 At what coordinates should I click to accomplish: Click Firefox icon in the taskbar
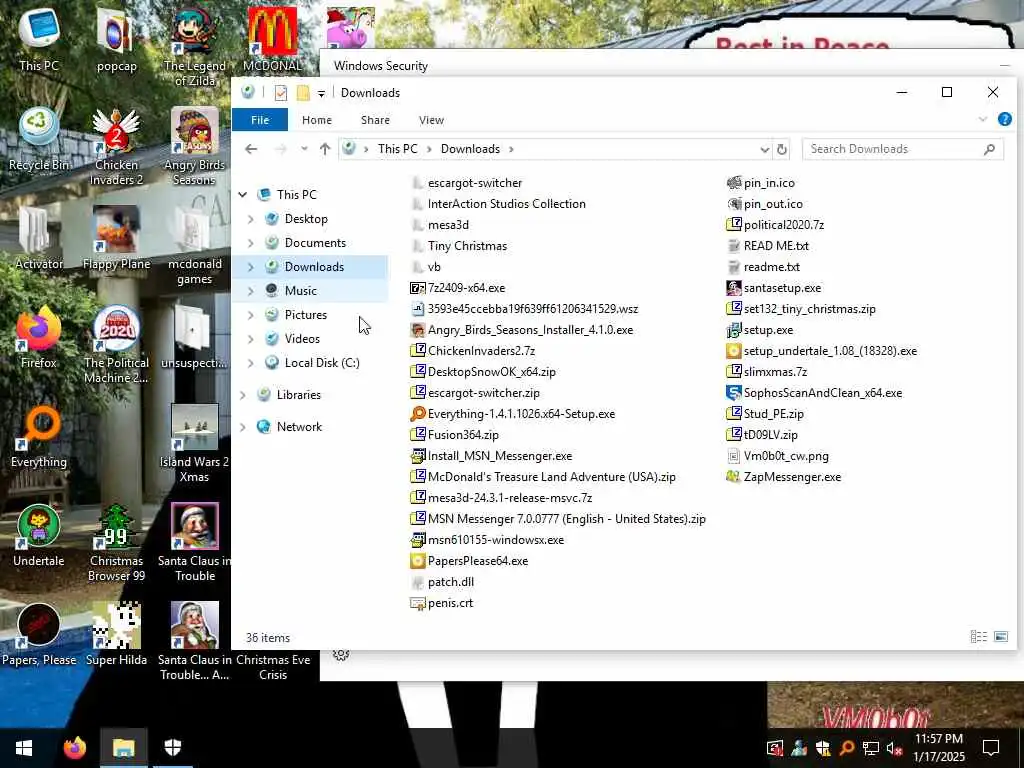click(74, 748)
